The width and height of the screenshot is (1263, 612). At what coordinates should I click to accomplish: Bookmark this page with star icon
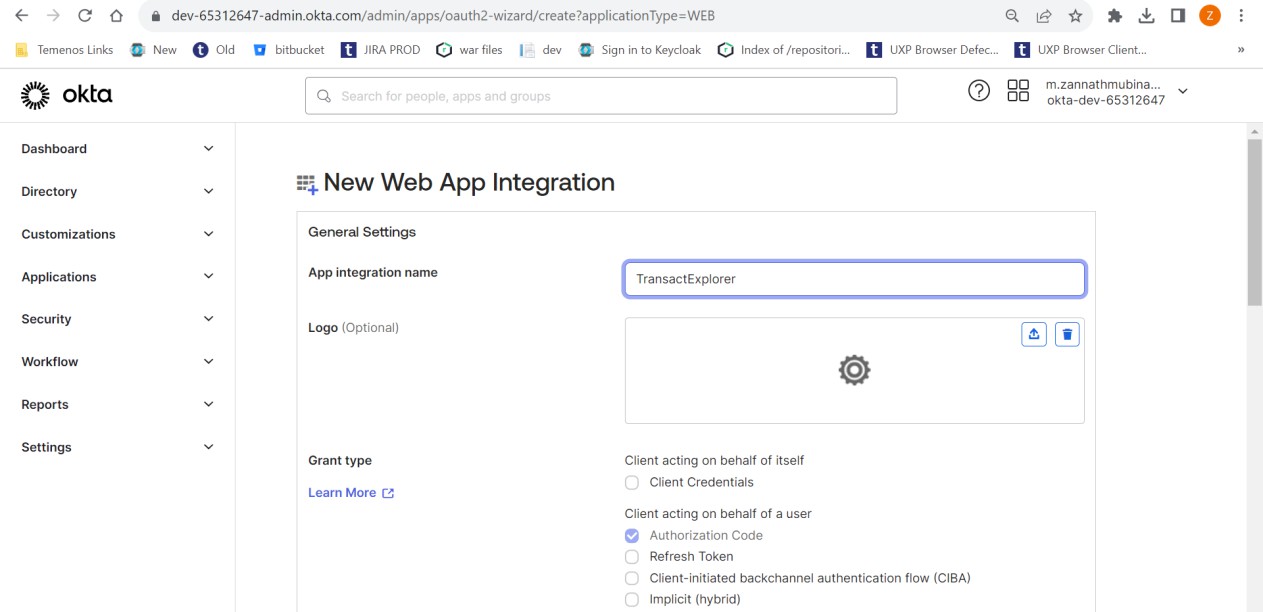1075,16
